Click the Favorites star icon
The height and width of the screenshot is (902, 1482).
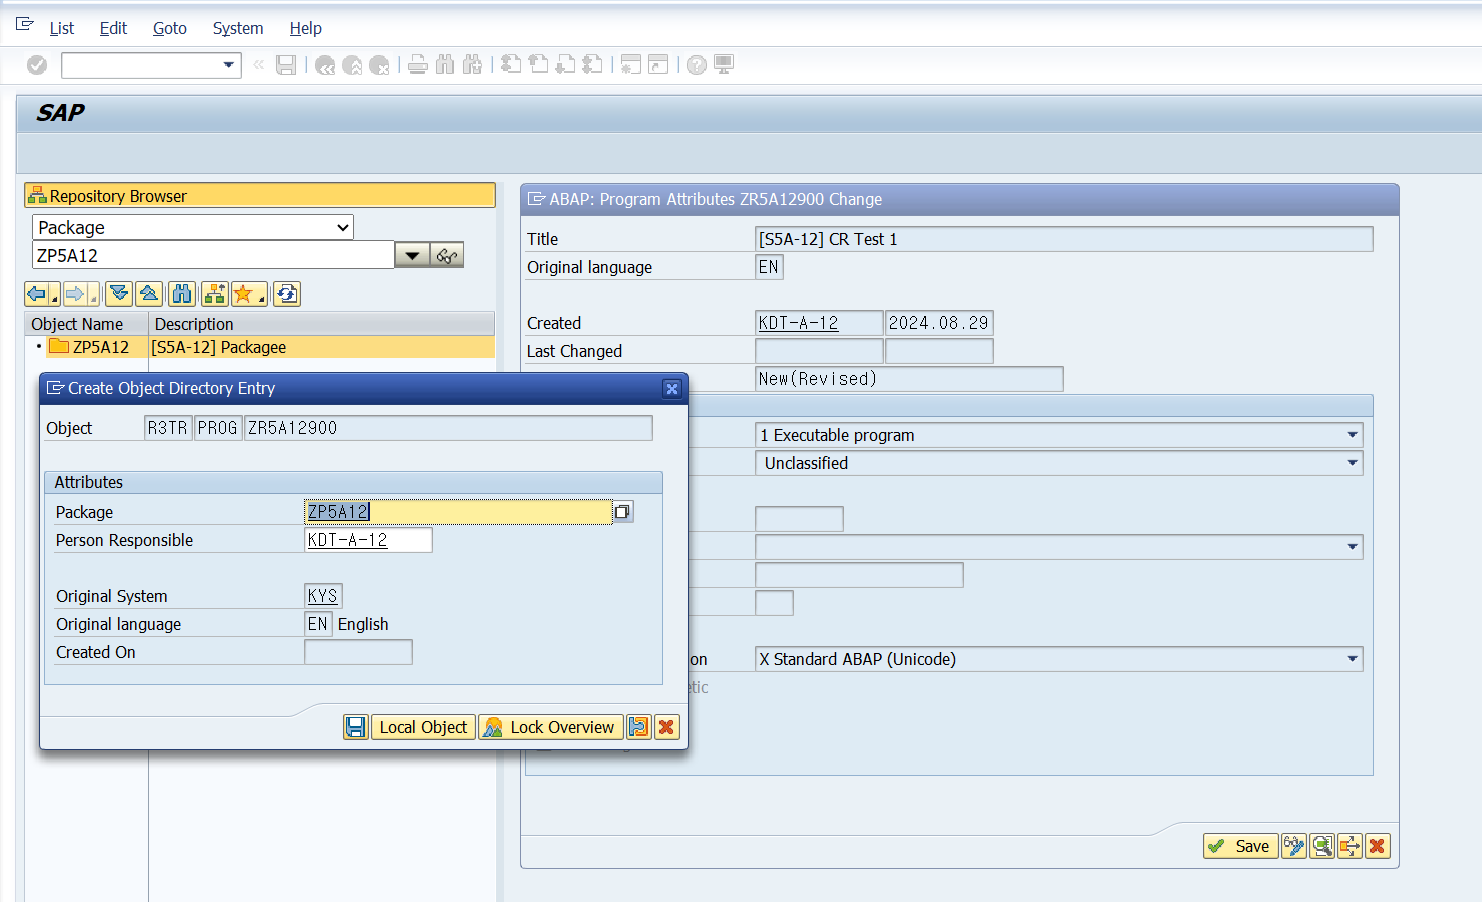point(243,294)
